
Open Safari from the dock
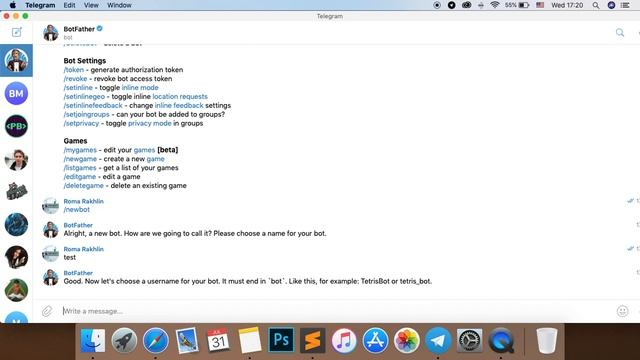click(156, 340)
